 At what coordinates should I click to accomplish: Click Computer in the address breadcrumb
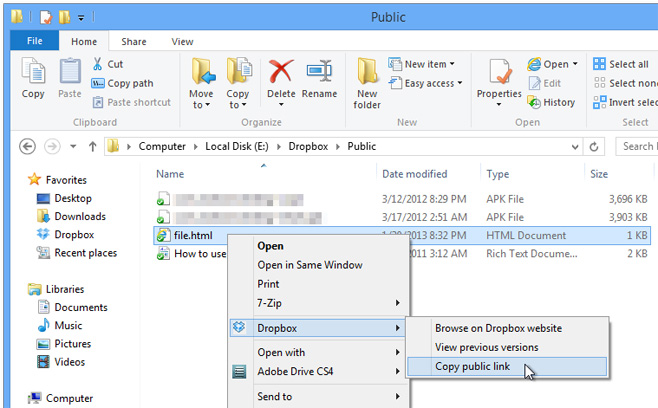pos(162,146)
